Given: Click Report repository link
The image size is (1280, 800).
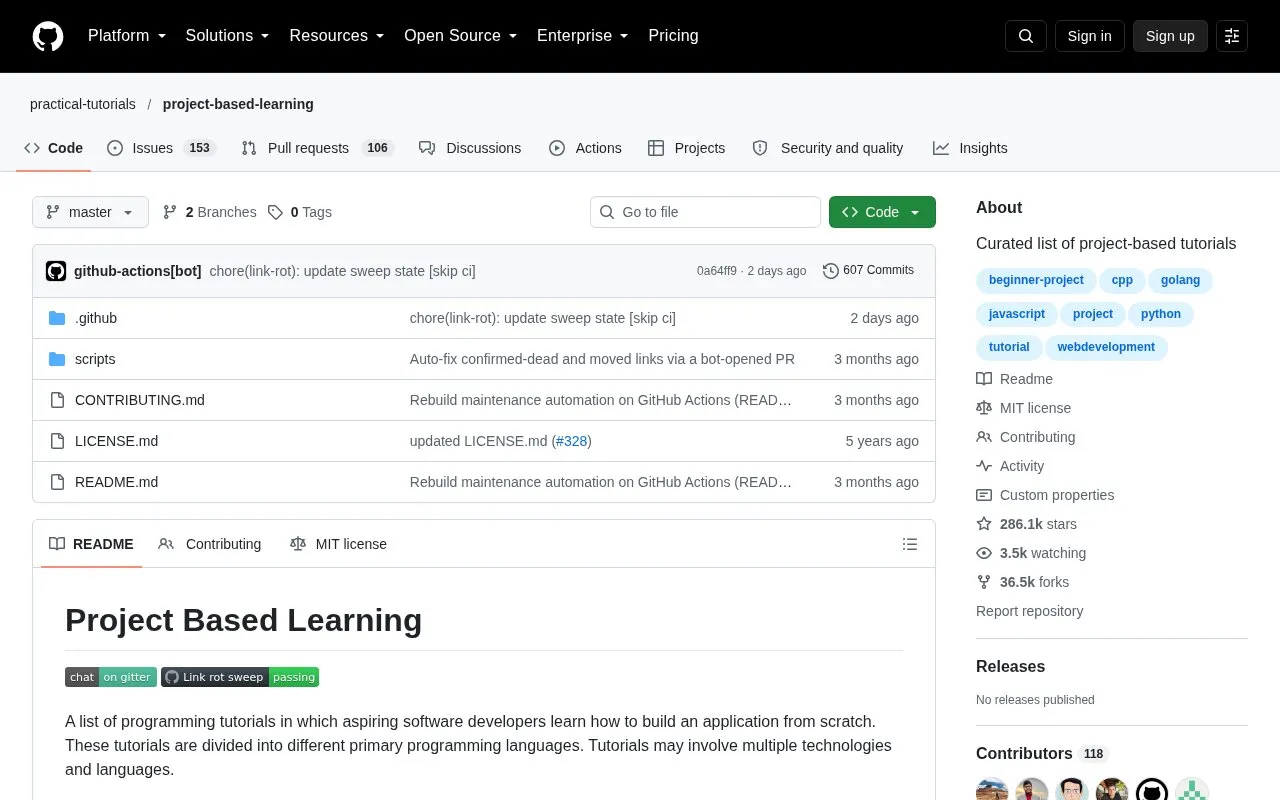Looking at the screenshot, I should coord(1029,611).
